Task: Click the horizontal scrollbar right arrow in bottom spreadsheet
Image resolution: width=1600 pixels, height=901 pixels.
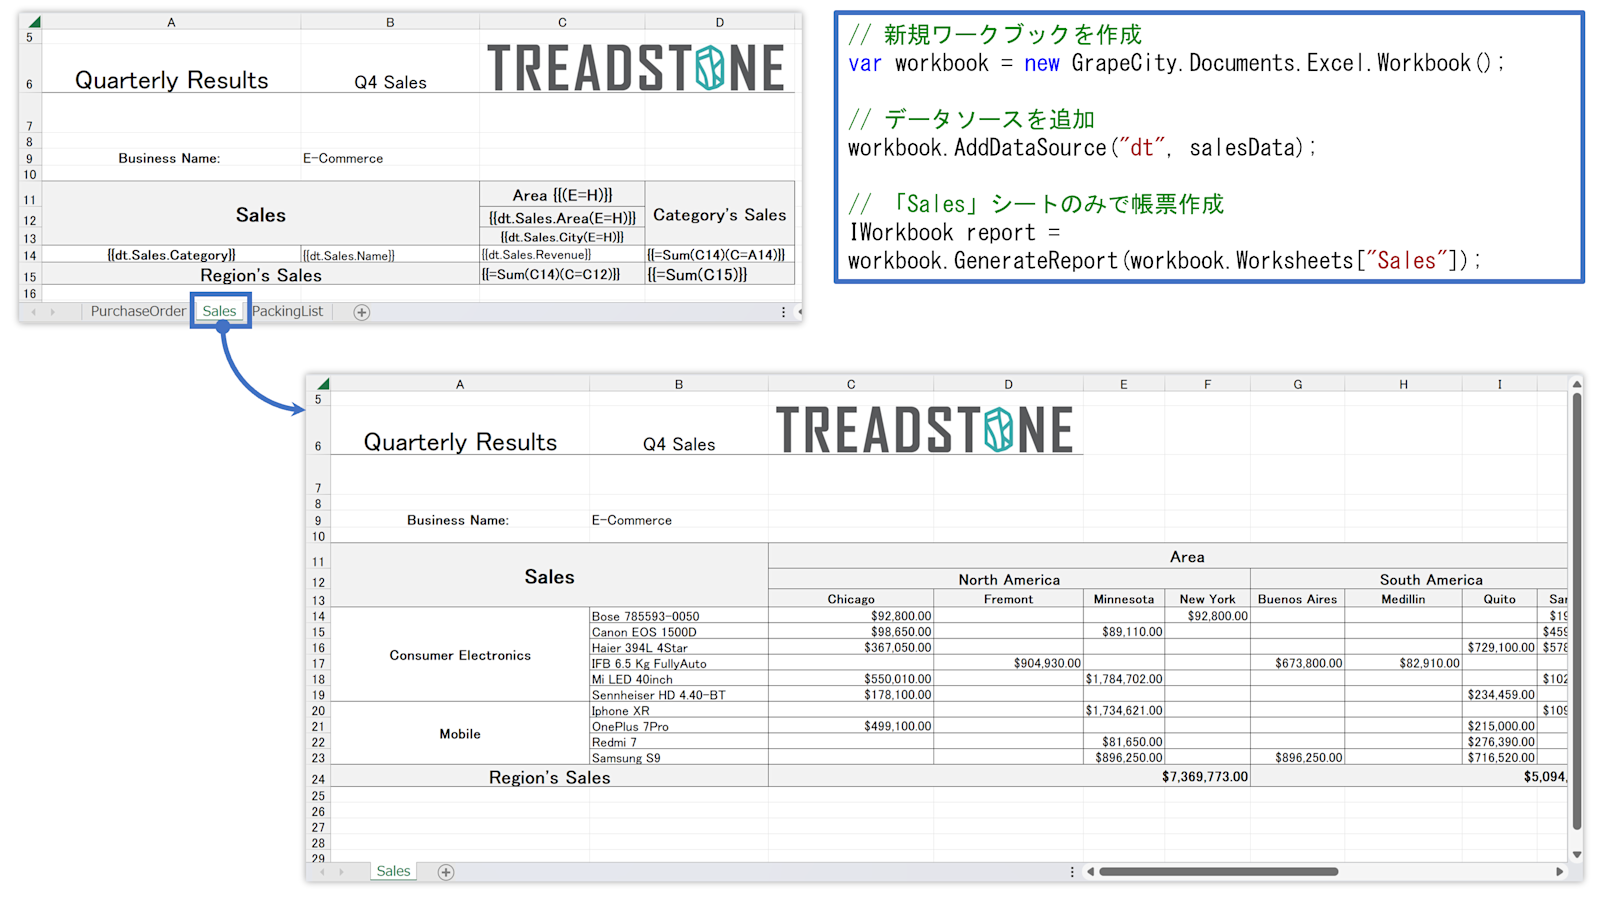Action: 1559,872
